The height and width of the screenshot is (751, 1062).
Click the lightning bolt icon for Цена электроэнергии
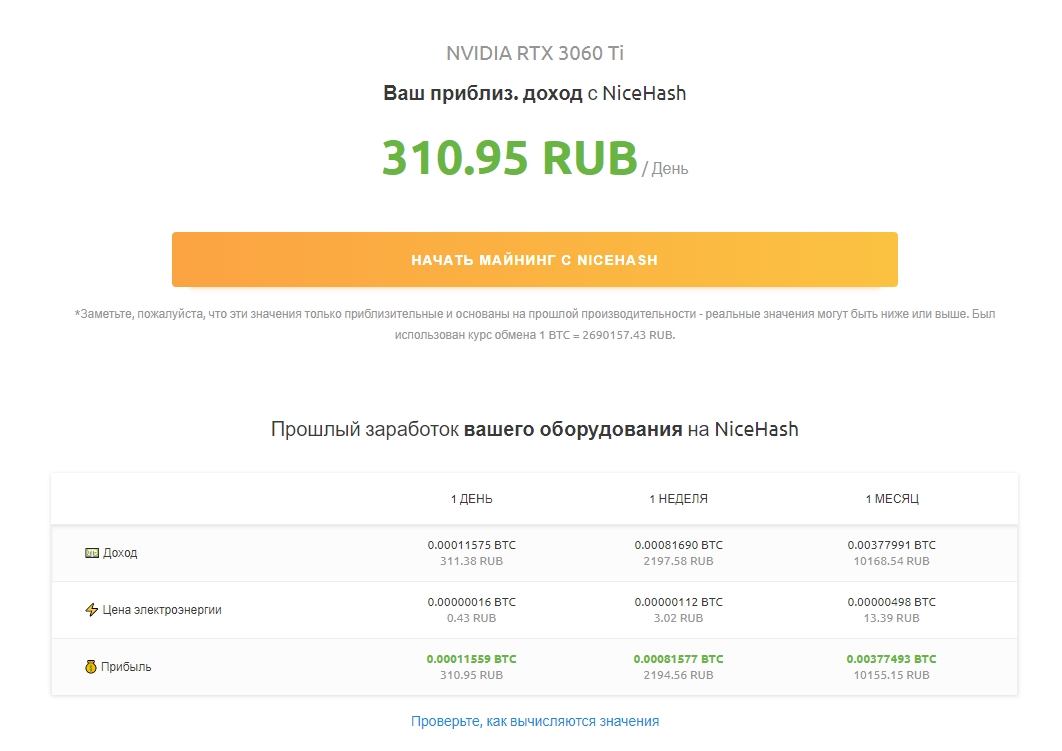click(x=91, y=609)
